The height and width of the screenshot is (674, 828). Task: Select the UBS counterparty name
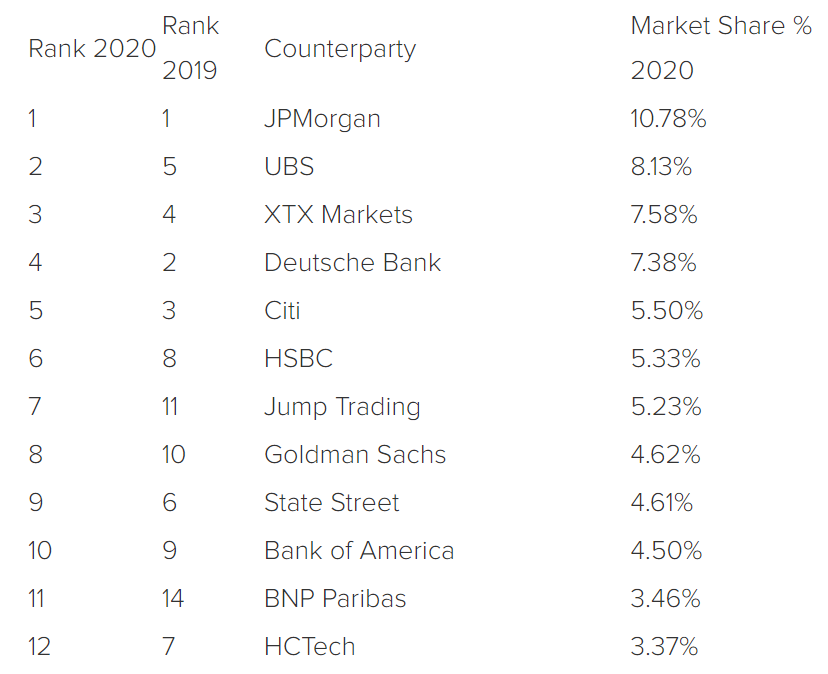(289, 167)
